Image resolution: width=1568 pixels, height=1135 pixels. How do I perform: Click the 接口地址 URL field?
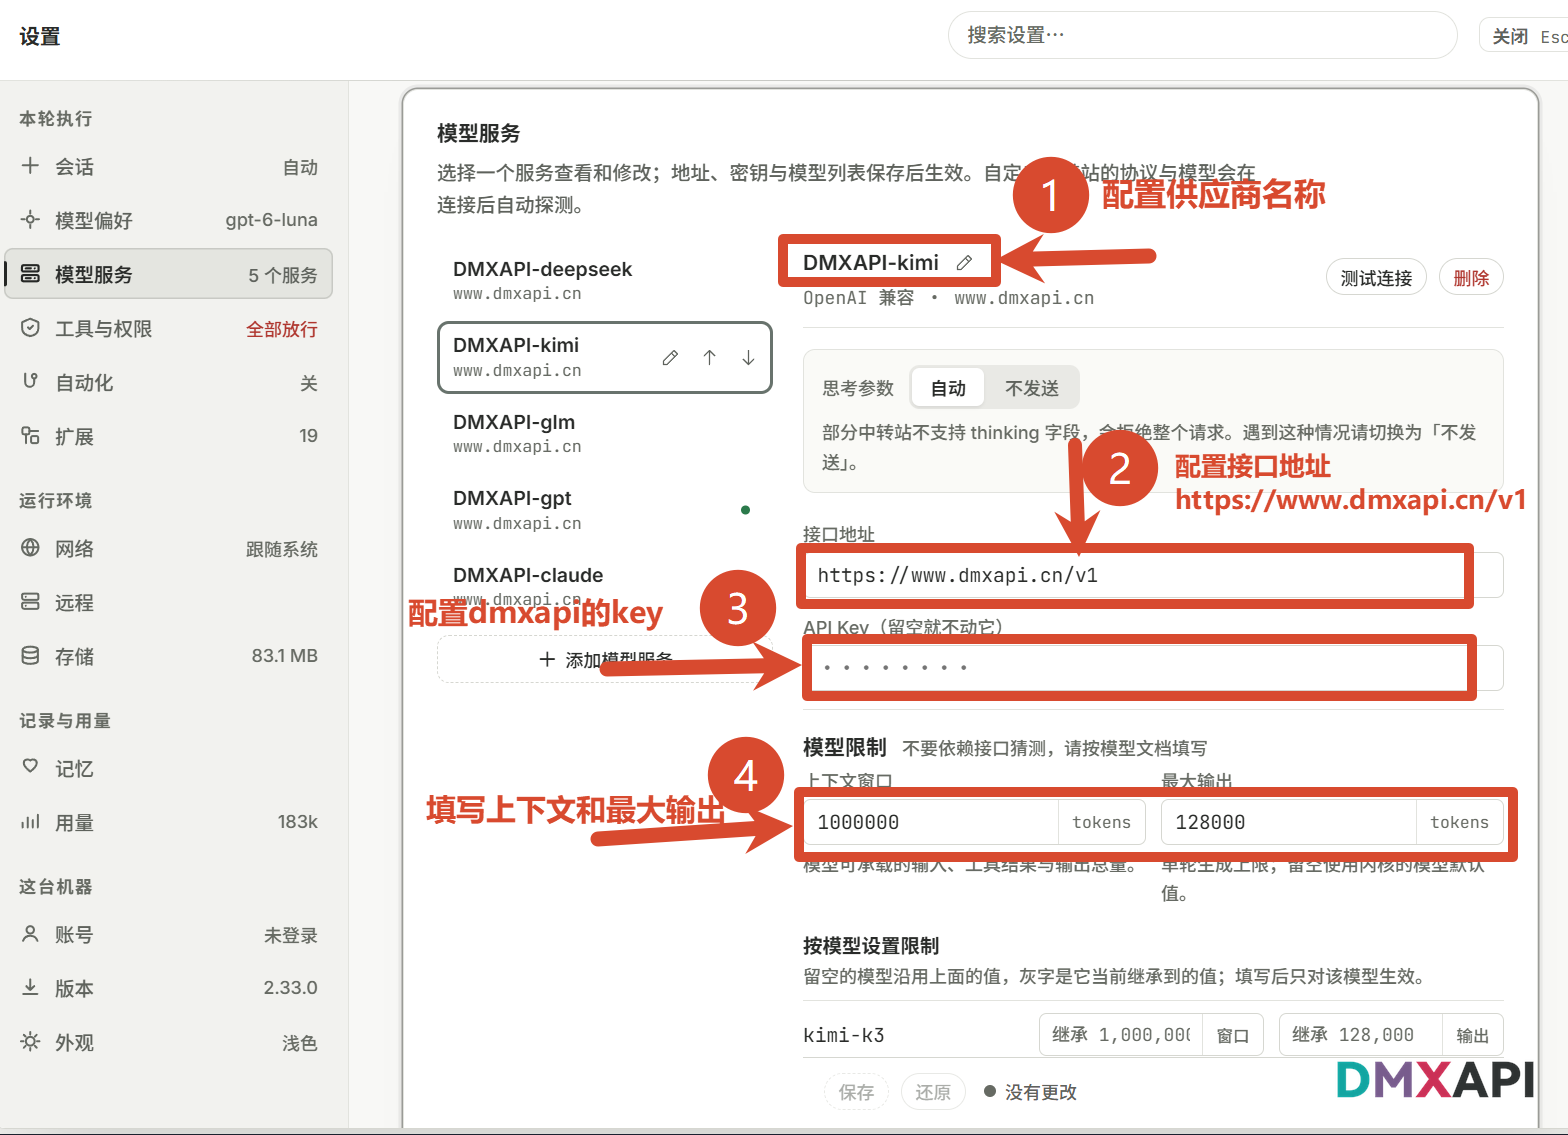(1153, 575)
